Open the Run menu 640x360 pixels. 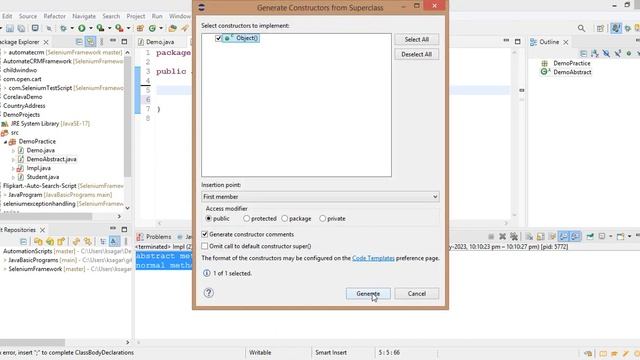(x=157, y=16)
